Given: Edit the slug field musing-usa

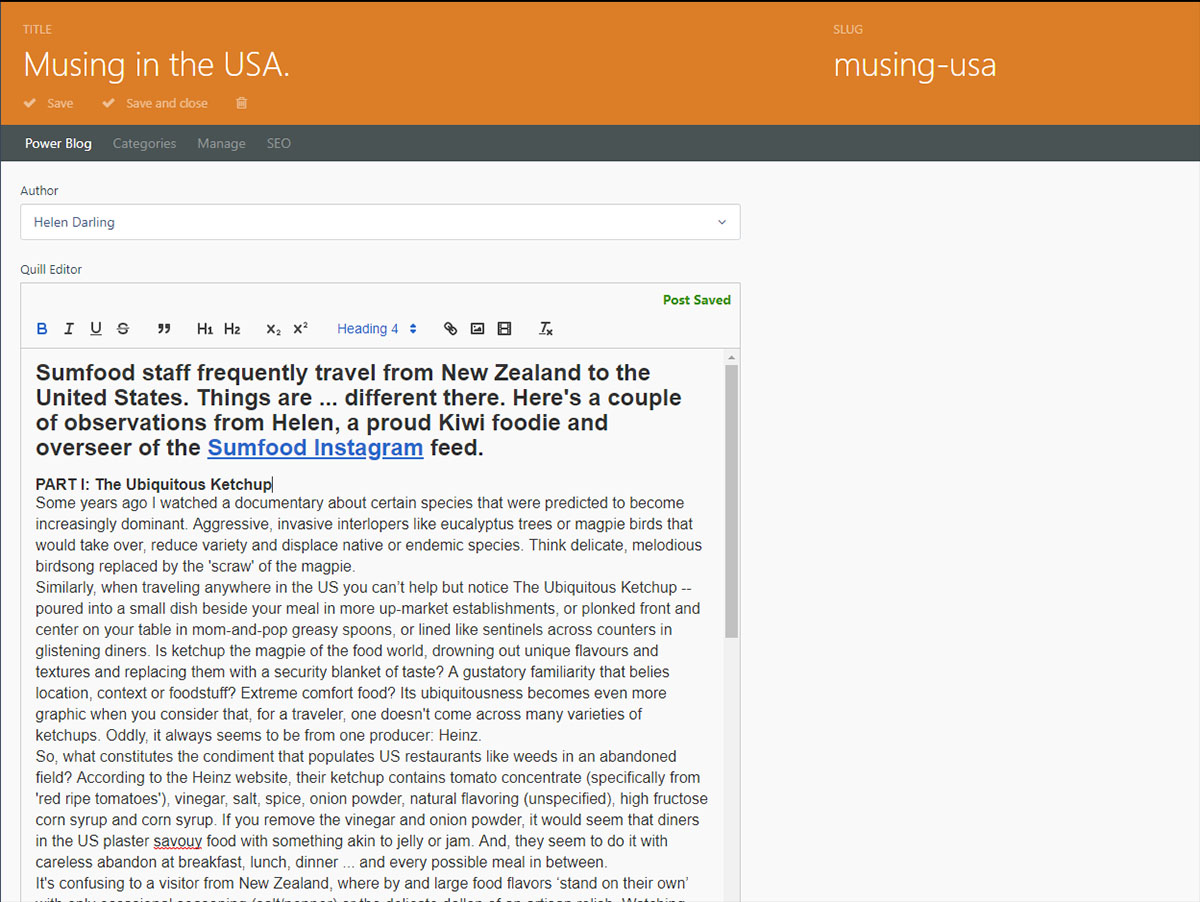Looking at the screenshot, I should (915, 66).
